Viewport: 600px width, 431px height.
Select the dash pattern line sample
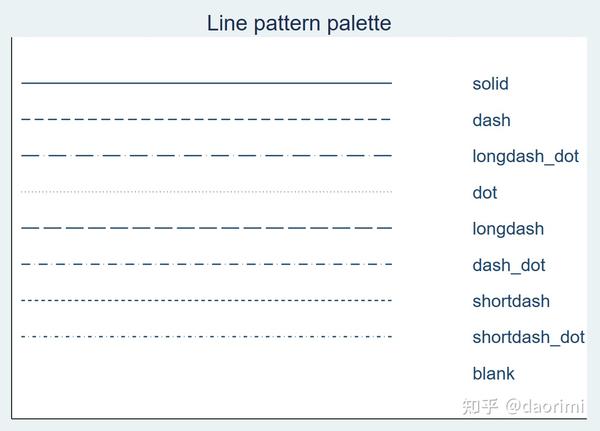click(x=206, y=119)
